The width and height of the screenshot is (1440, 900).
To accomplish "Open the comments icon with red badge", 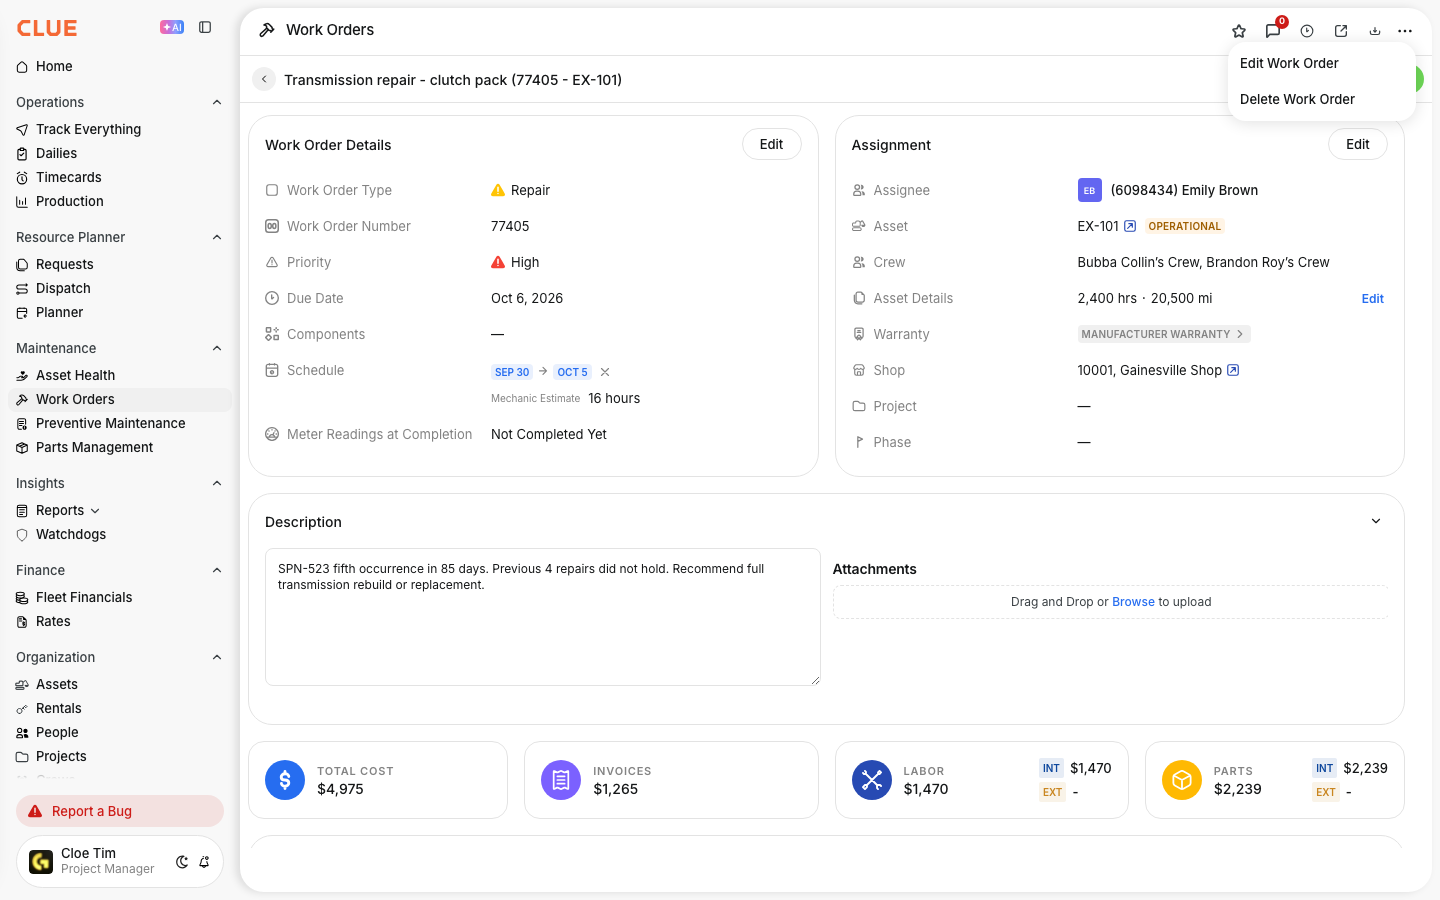I will pos(1273,31).
